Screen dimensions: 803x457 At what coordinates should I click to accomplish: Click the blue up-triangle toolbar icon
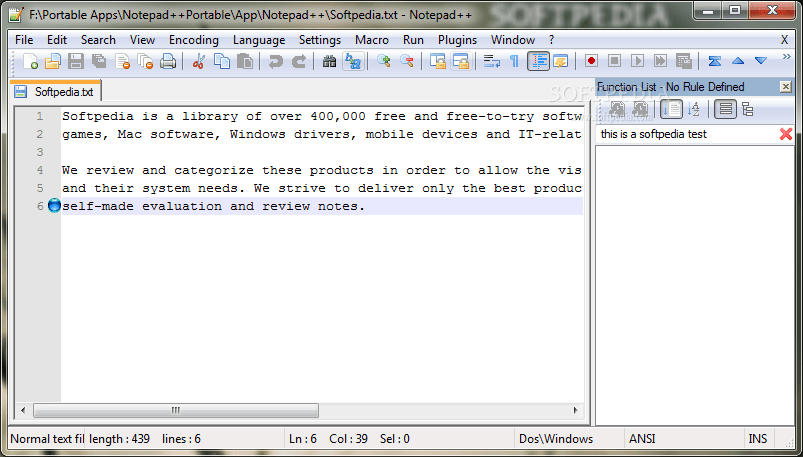[x=737, y=61]
